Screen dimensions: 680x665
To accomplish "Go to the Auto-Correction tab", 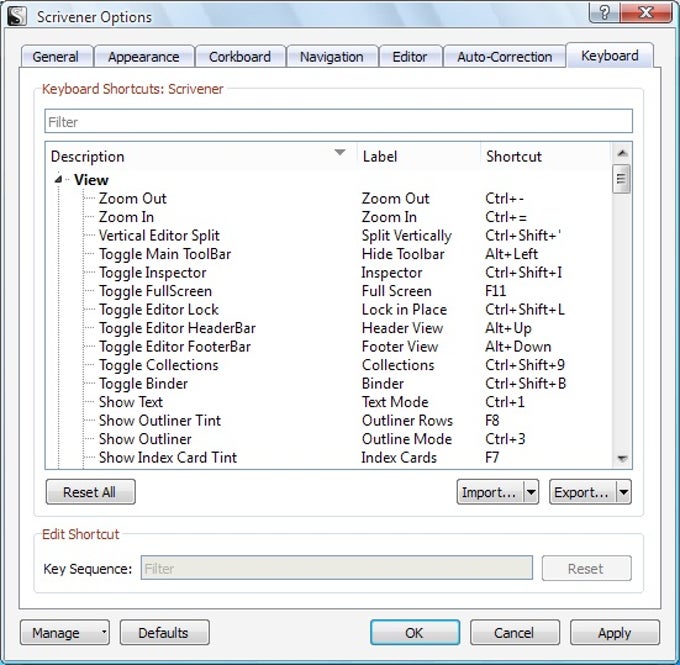I will pyautogui.click(x=504, y=57).
